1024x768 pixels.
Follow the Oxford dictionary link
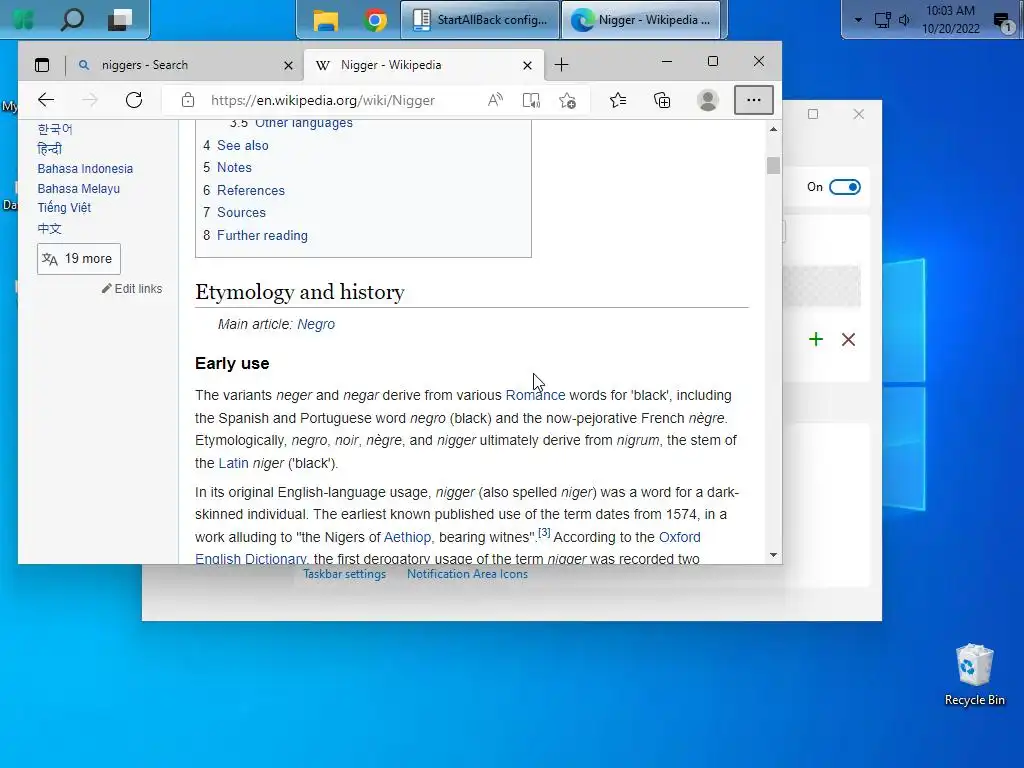point(679,537)
